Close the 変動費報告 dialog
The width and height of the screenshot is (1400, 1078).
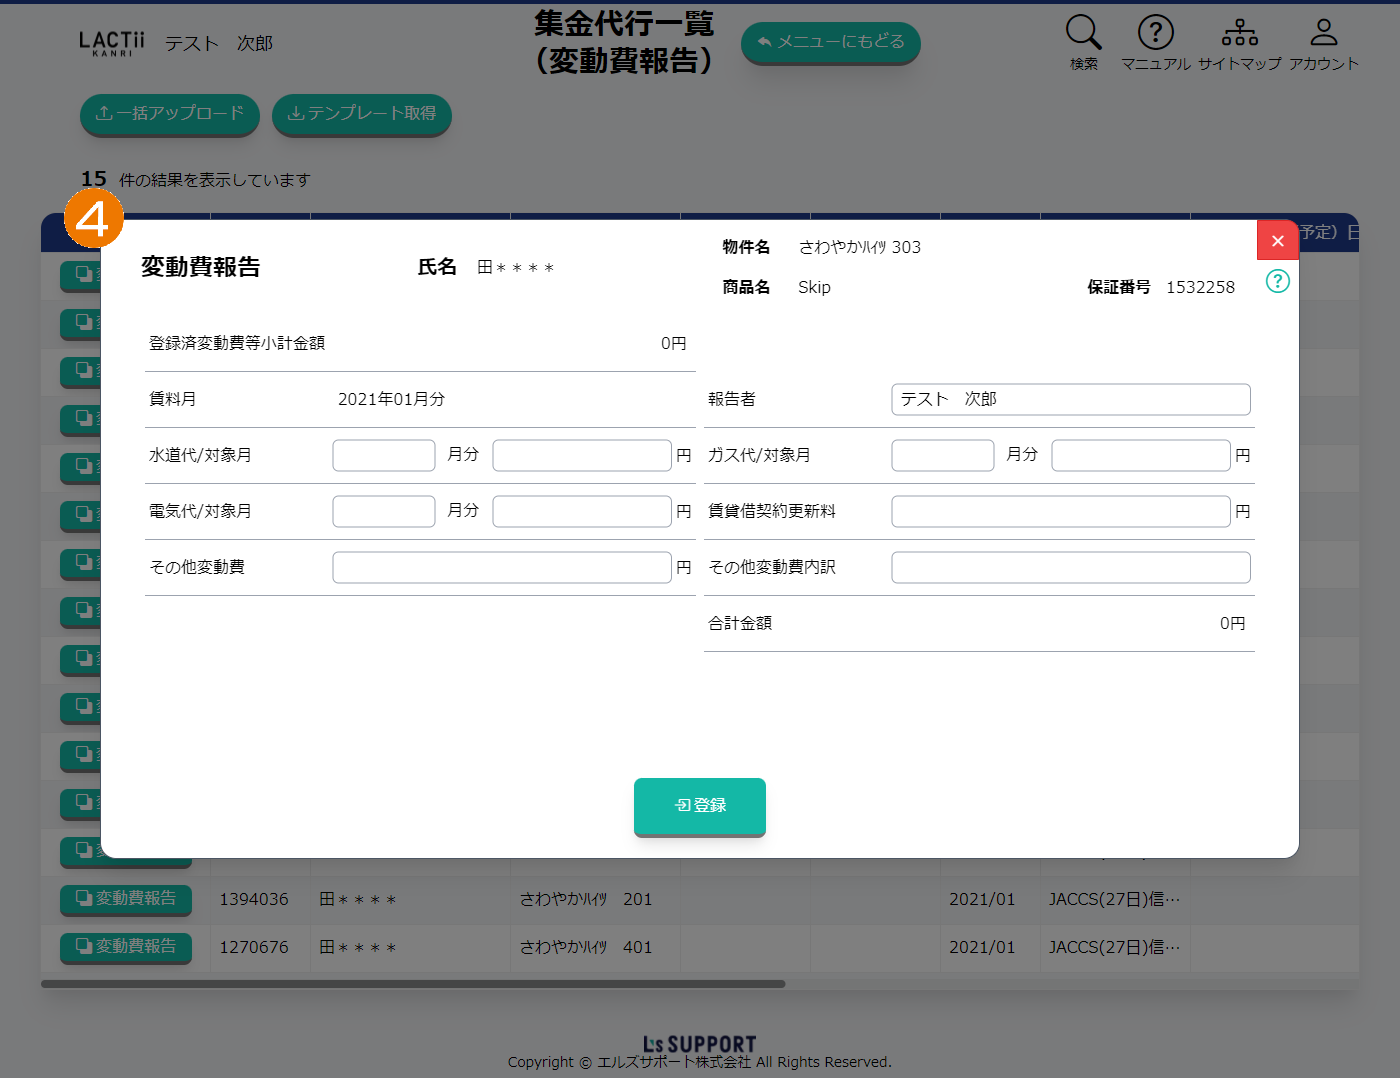tap(1277, 240)
